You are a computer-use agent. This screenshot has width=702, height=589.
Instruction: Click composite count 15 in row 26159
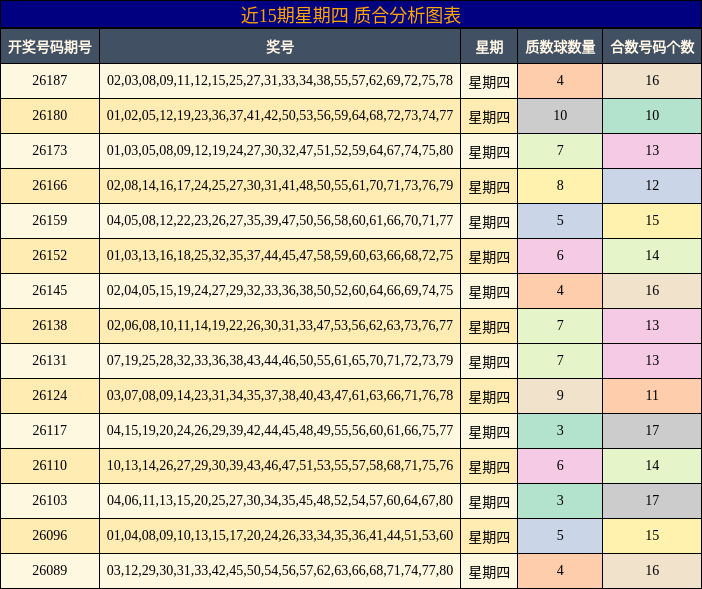click(652, 220)
